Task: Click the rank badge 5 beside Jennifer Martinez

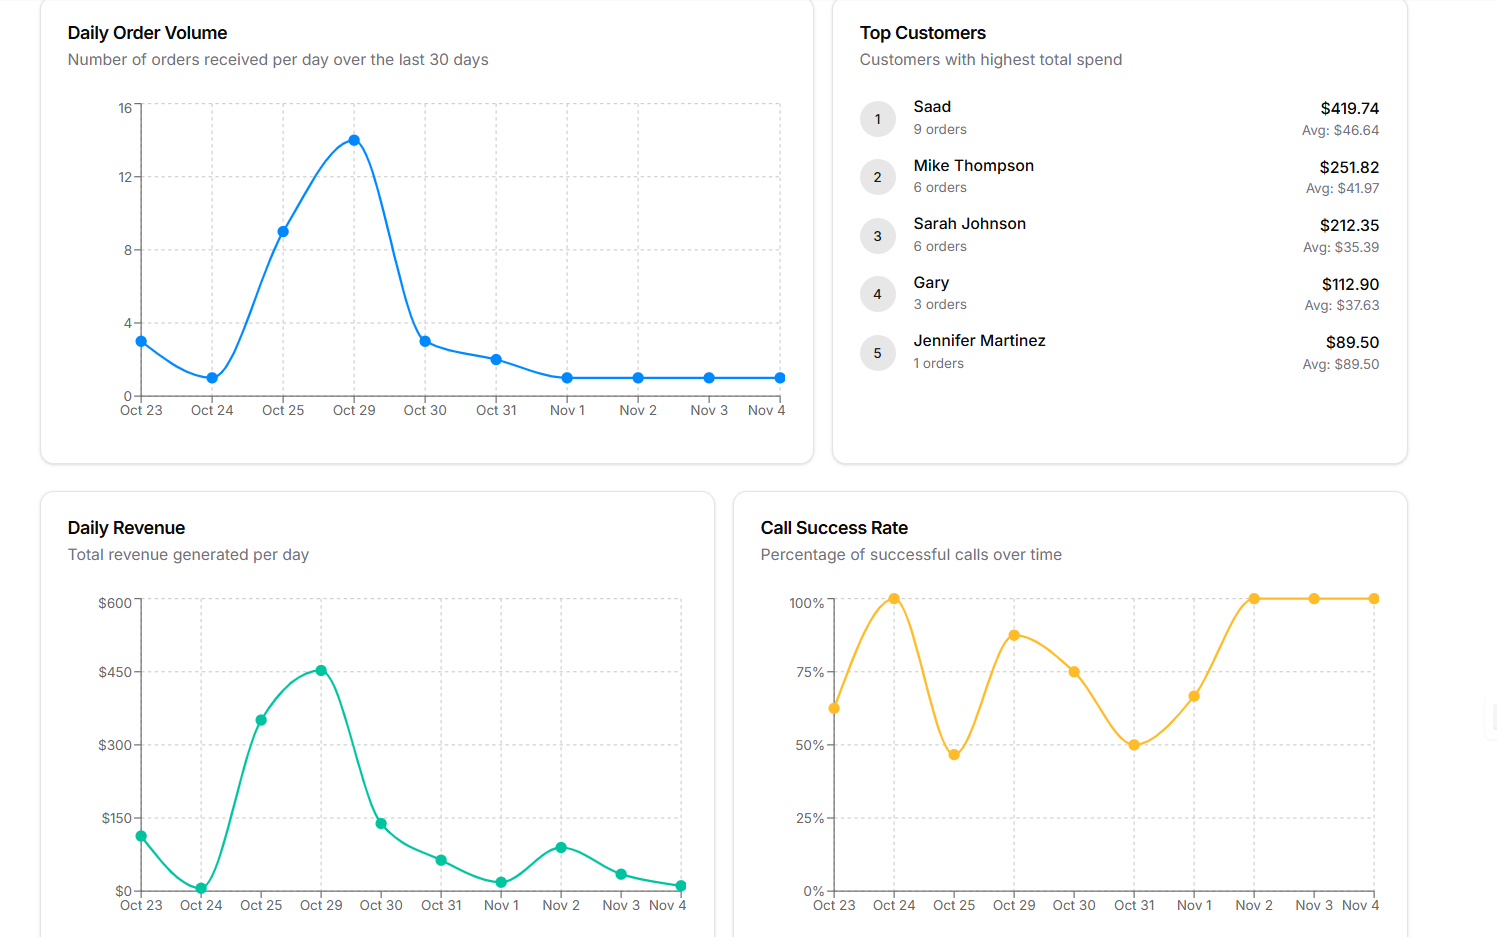Action: click(x=878, y=352)
